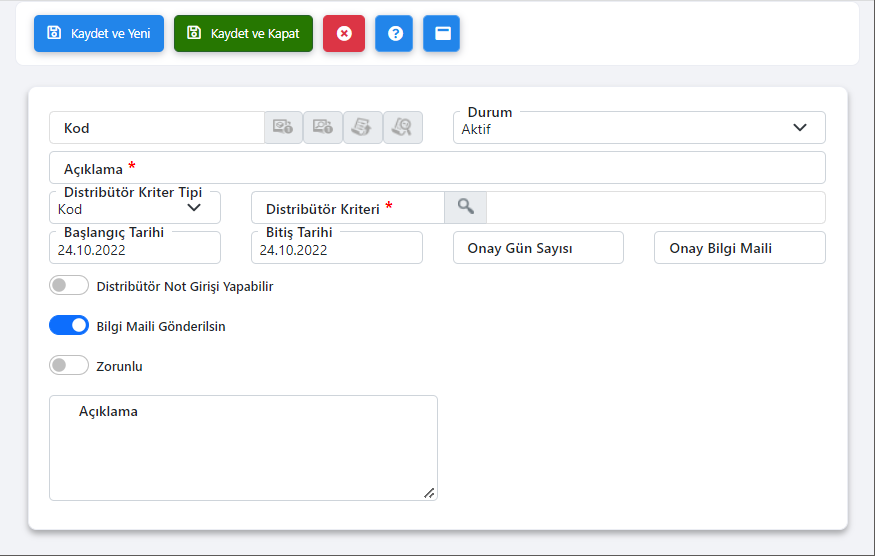The height and width of the screenshot is (556, 875).
Task: Toggle the Zorunlu switch on
Action: pos(69,366)
